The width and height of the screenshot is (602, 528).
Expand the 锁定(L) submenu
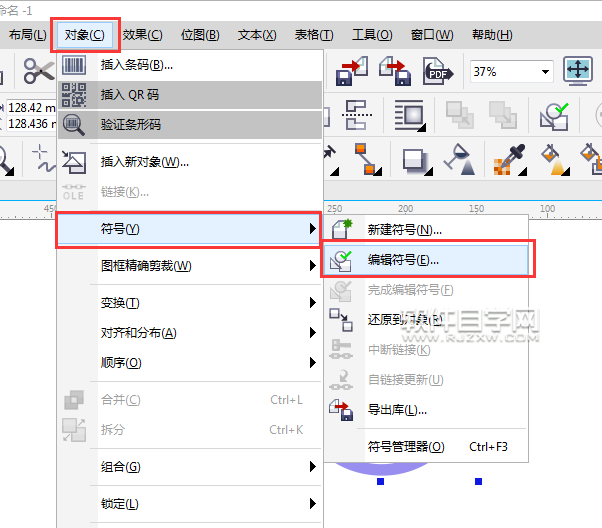pos(190,504)
